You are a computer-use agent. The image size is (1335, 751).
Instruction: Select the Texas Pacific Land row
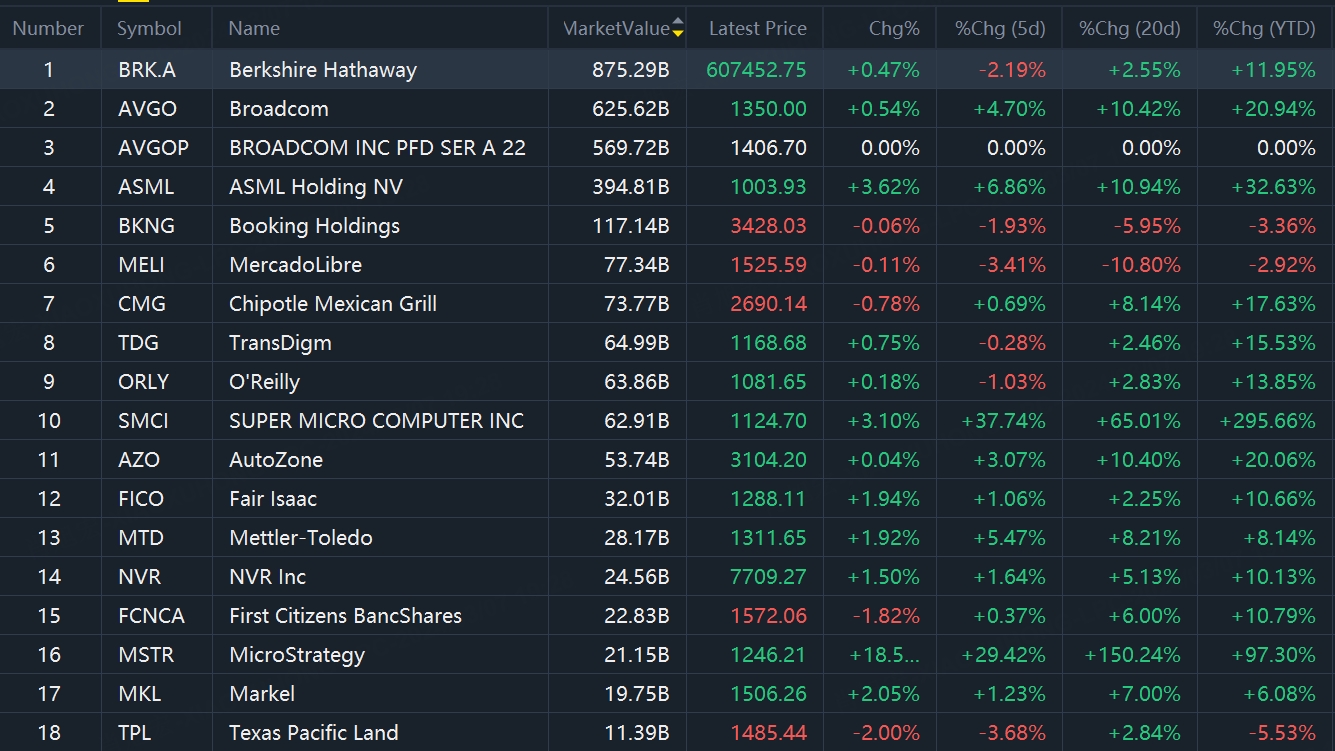click(x=313, y=733)
